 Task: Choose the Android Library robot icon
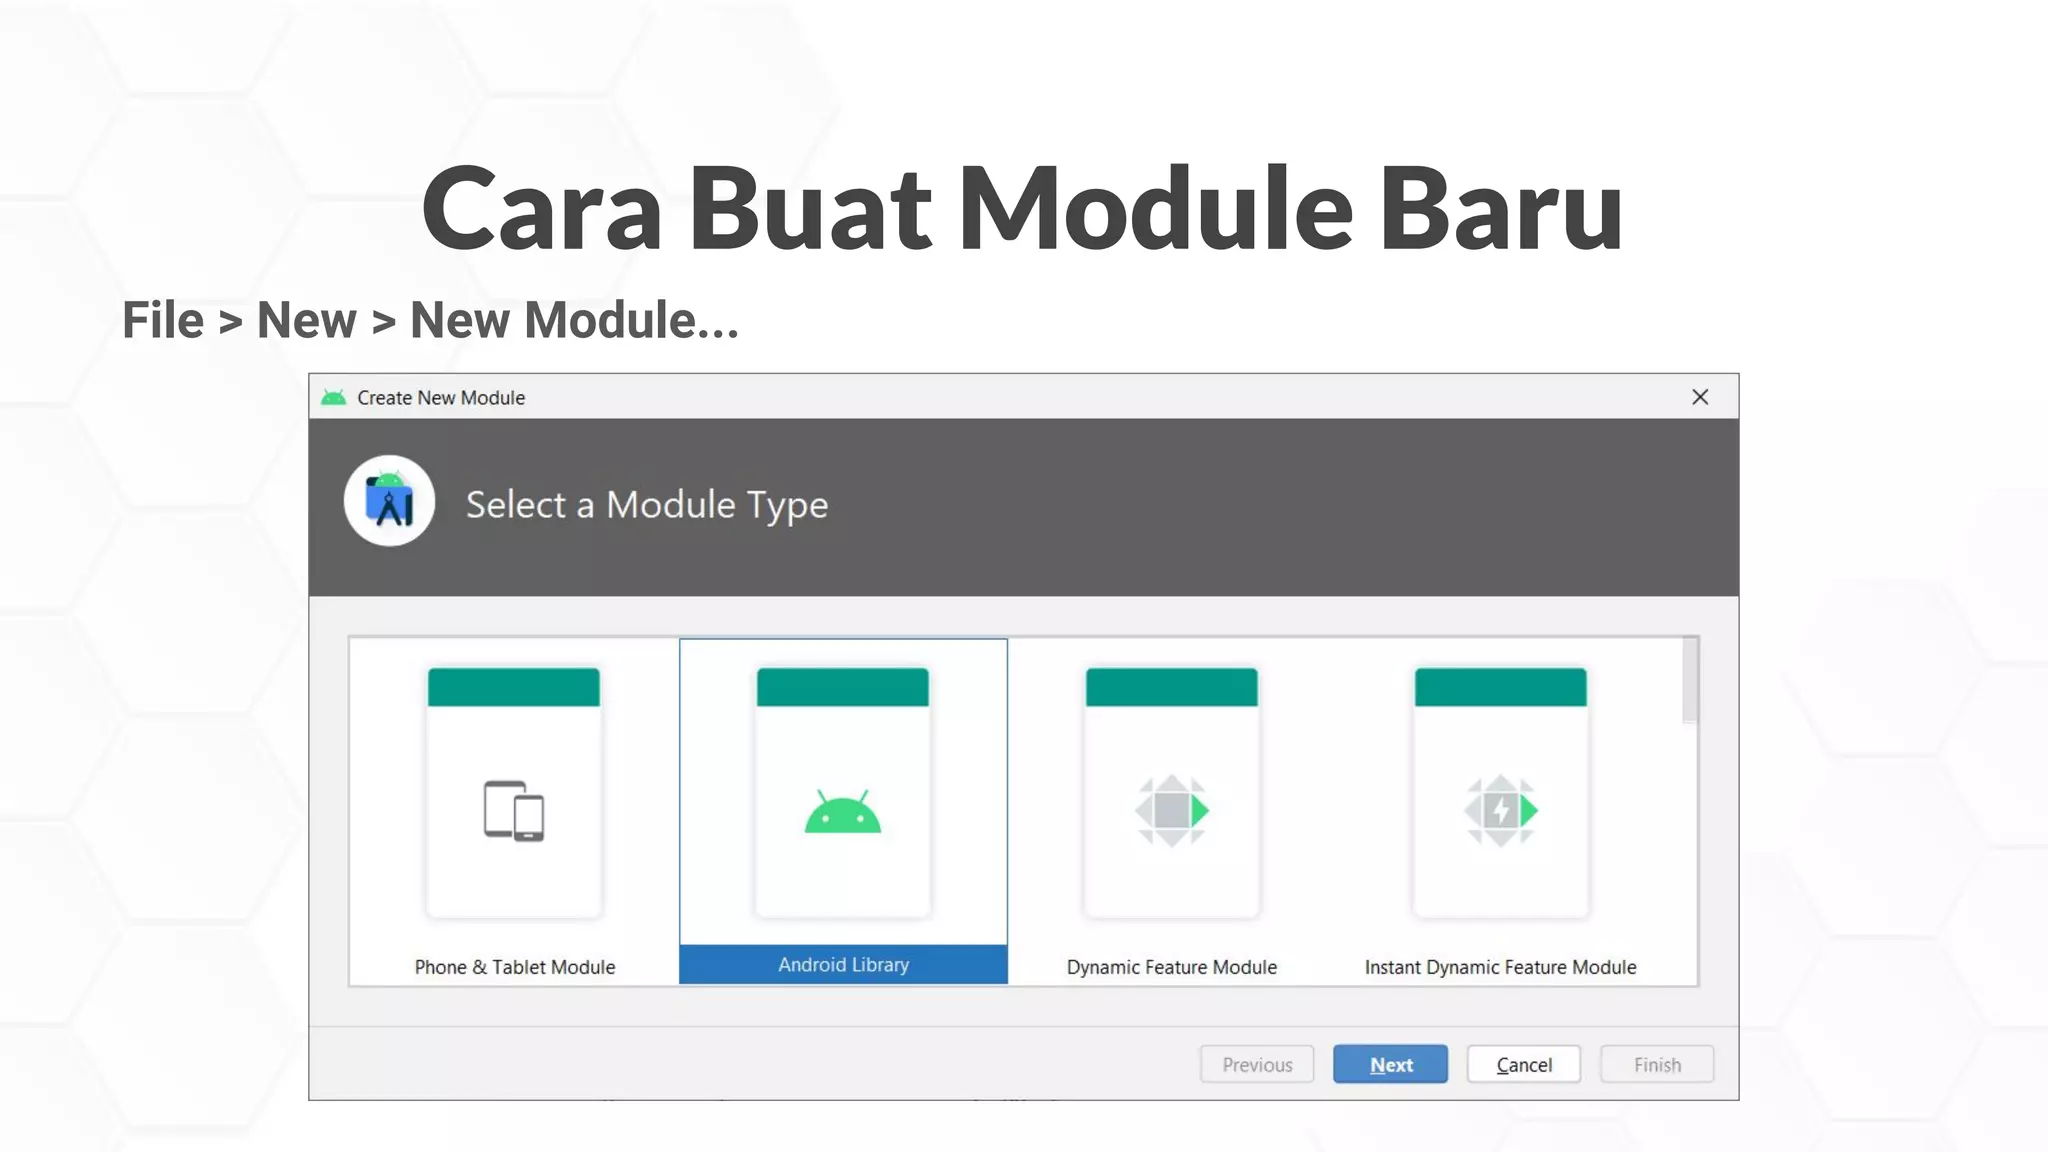click(x=843, y=811)
